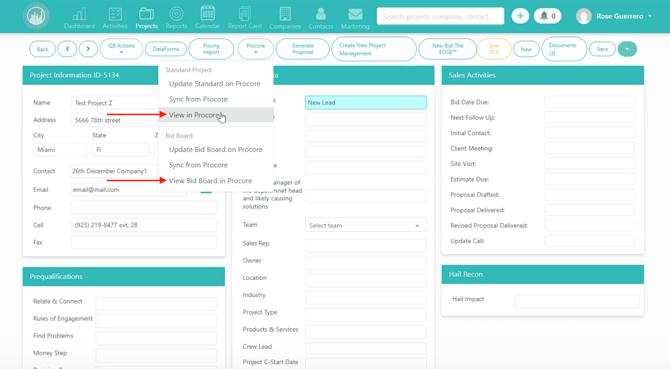Click the Update Call field
Viewport: 670px width, 369px height.
589,241
